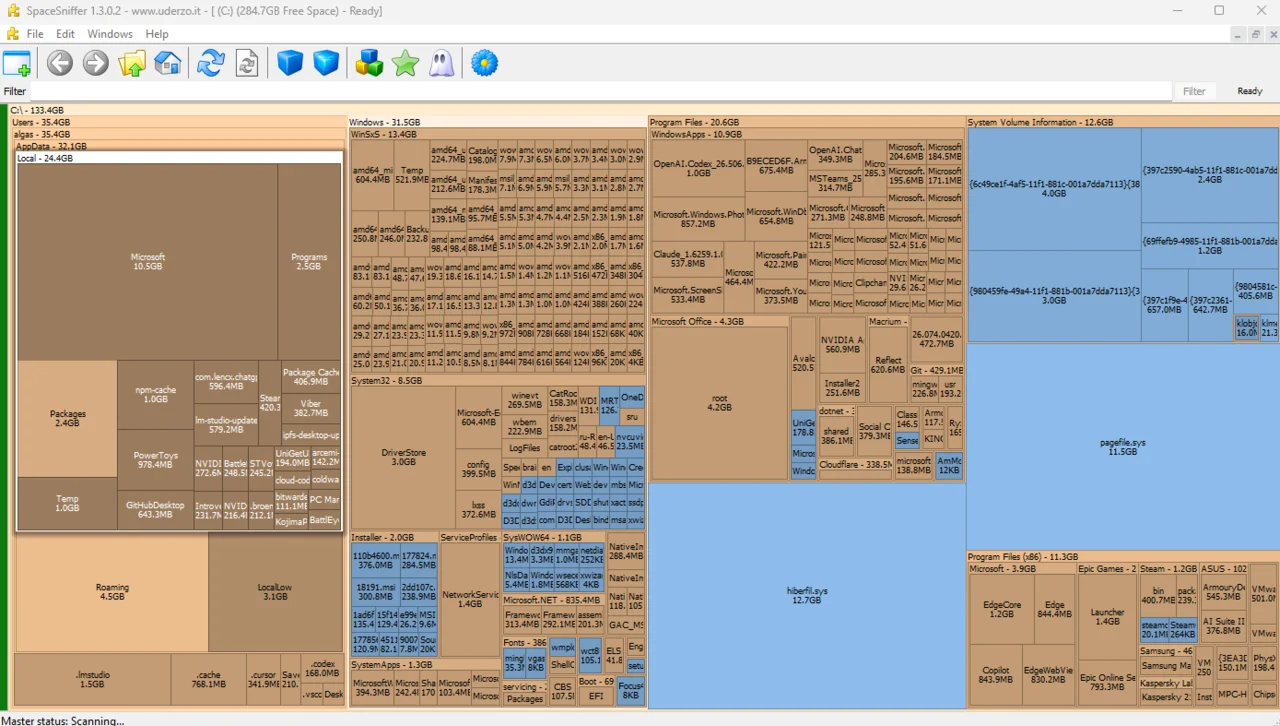Select the Programs 2.5GB block
This screenshot has width=1280, height=726.
(309, 262)
